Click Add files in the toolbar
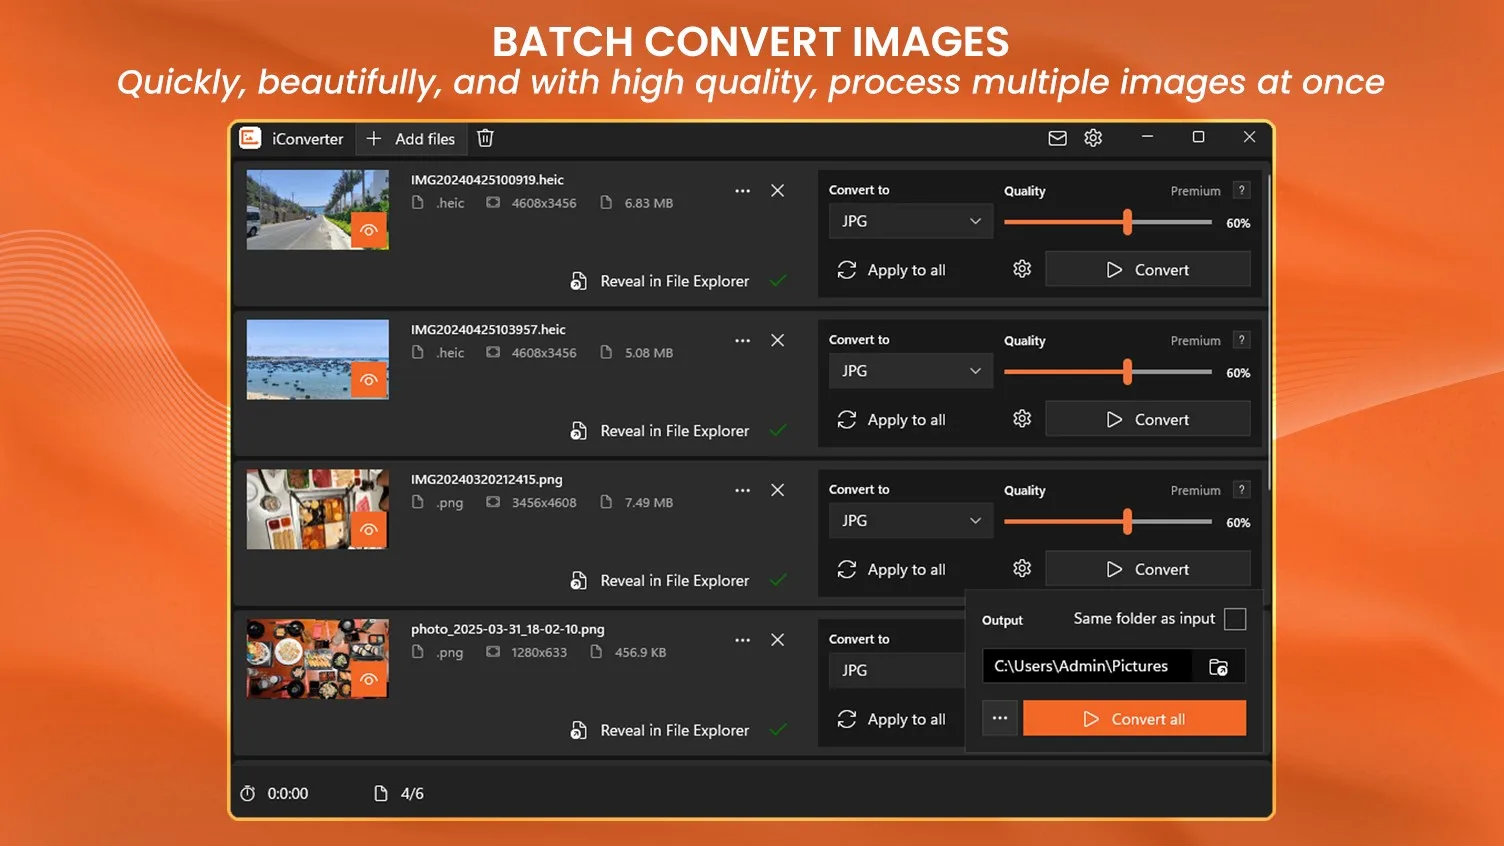This screenshot has height=846, width=1504. pos(411,139)
